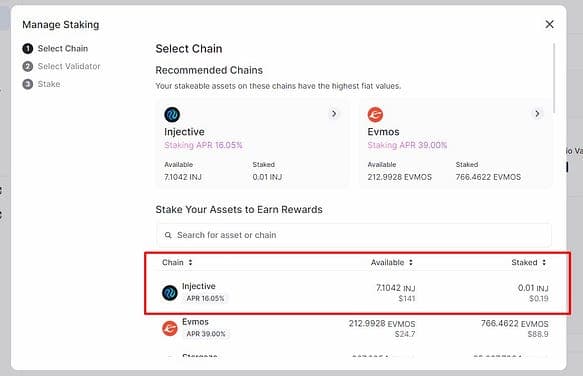Image resolution: width=583 pixels, height=376 pixels.
Task: Click the Injective logo in recommended card
Action: point(172,115)
